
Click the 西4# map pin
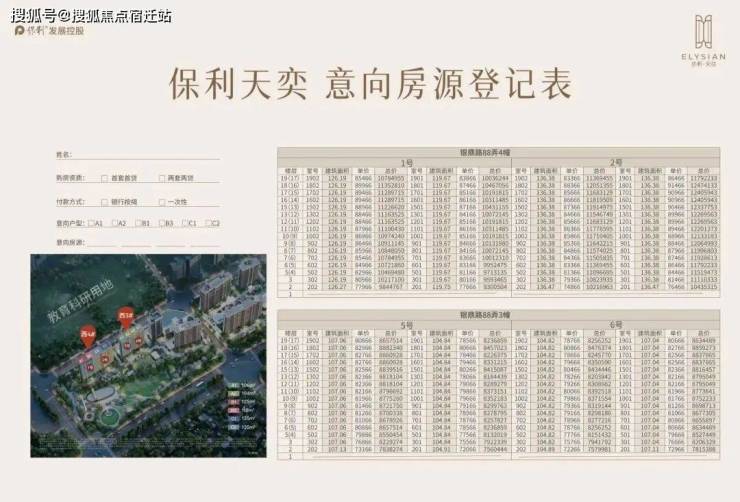(88, 337)
